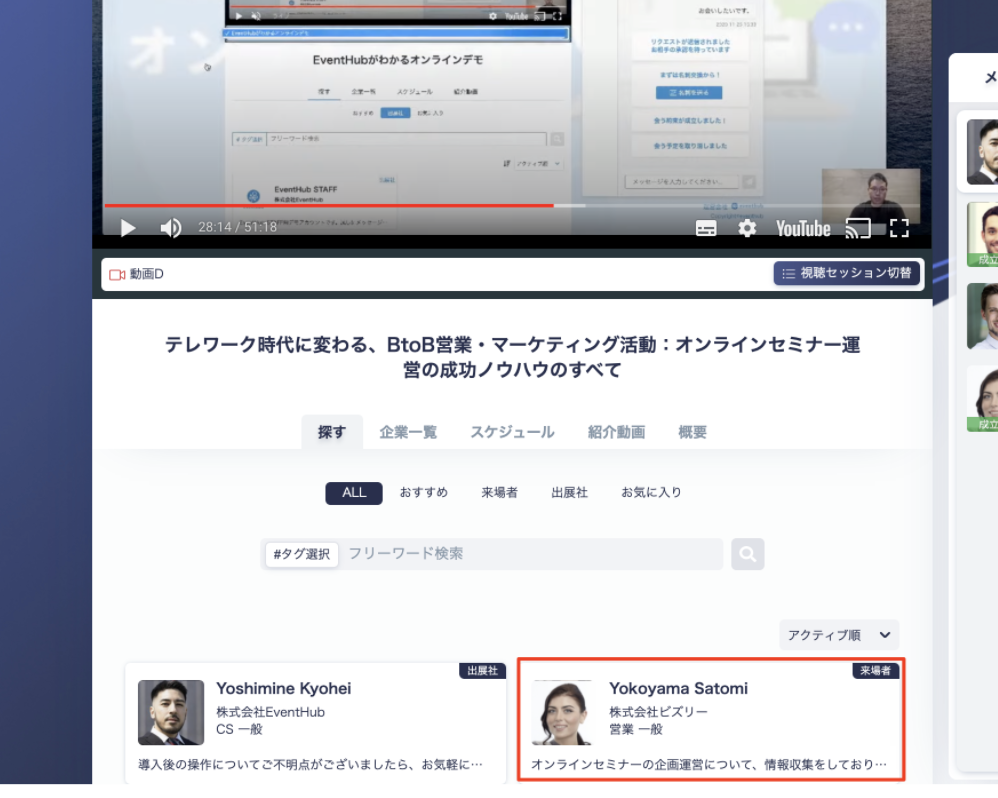Filter list by 来場者
Image resolution: width=998 pixels, height=798 pixels.
click(500, 493)
